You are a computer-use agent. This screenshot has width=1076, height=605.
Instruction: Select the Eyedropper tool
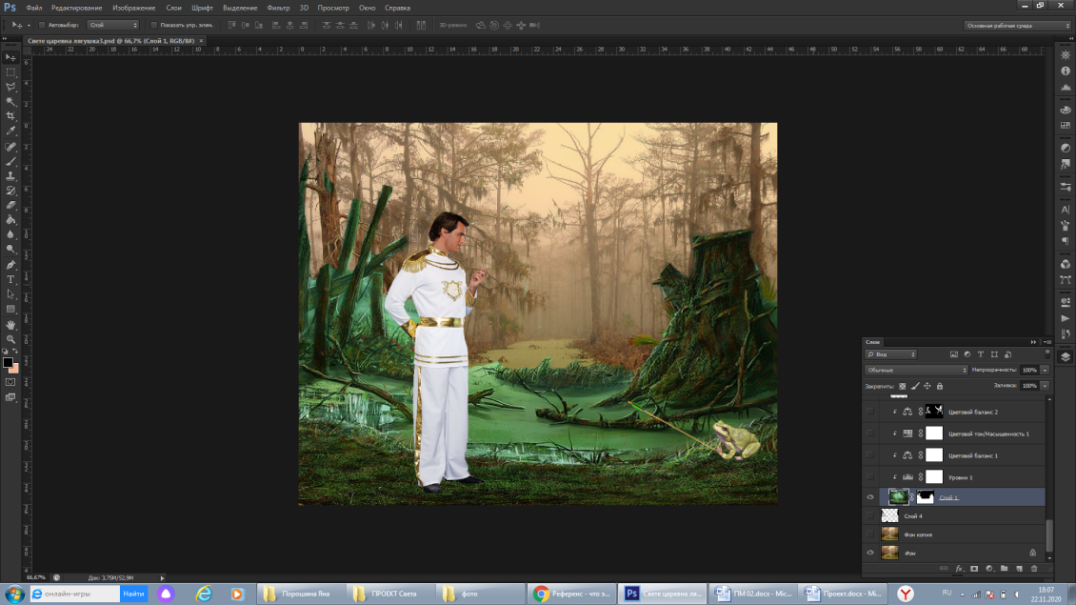11,130
